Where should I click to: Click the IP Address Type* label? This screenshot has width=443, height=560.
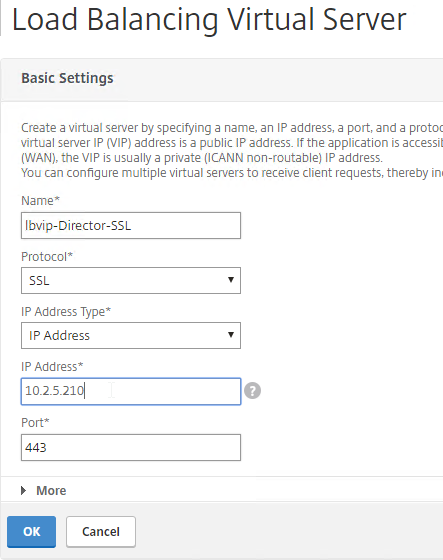tap(66, 311)
